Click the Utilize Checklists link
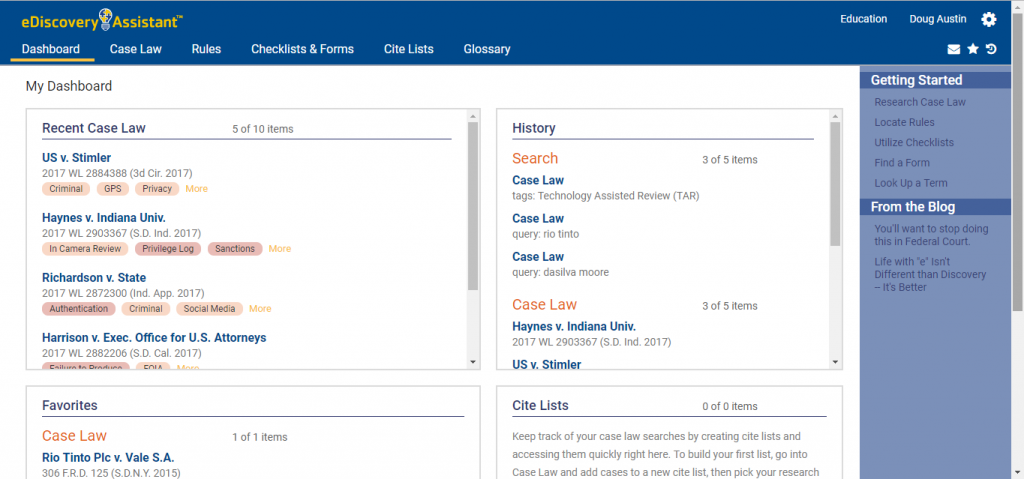This screenshot has height=479, width=1024. pyautogui.click(x=914, y=142)
